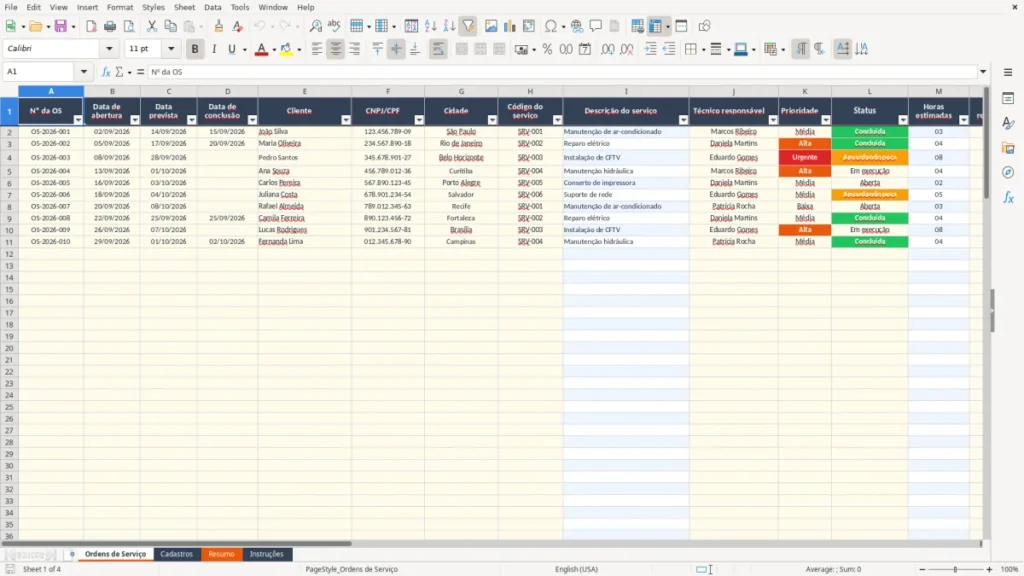1024x576 pixels.
Task: Open the Status column filter dropdown
Action: point(903,120)
